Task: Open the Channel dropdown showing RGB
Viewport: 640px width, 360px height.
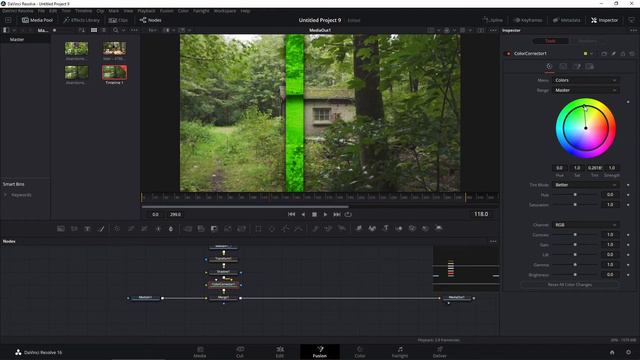Action: pyautogui.click(x=586, y=225)
